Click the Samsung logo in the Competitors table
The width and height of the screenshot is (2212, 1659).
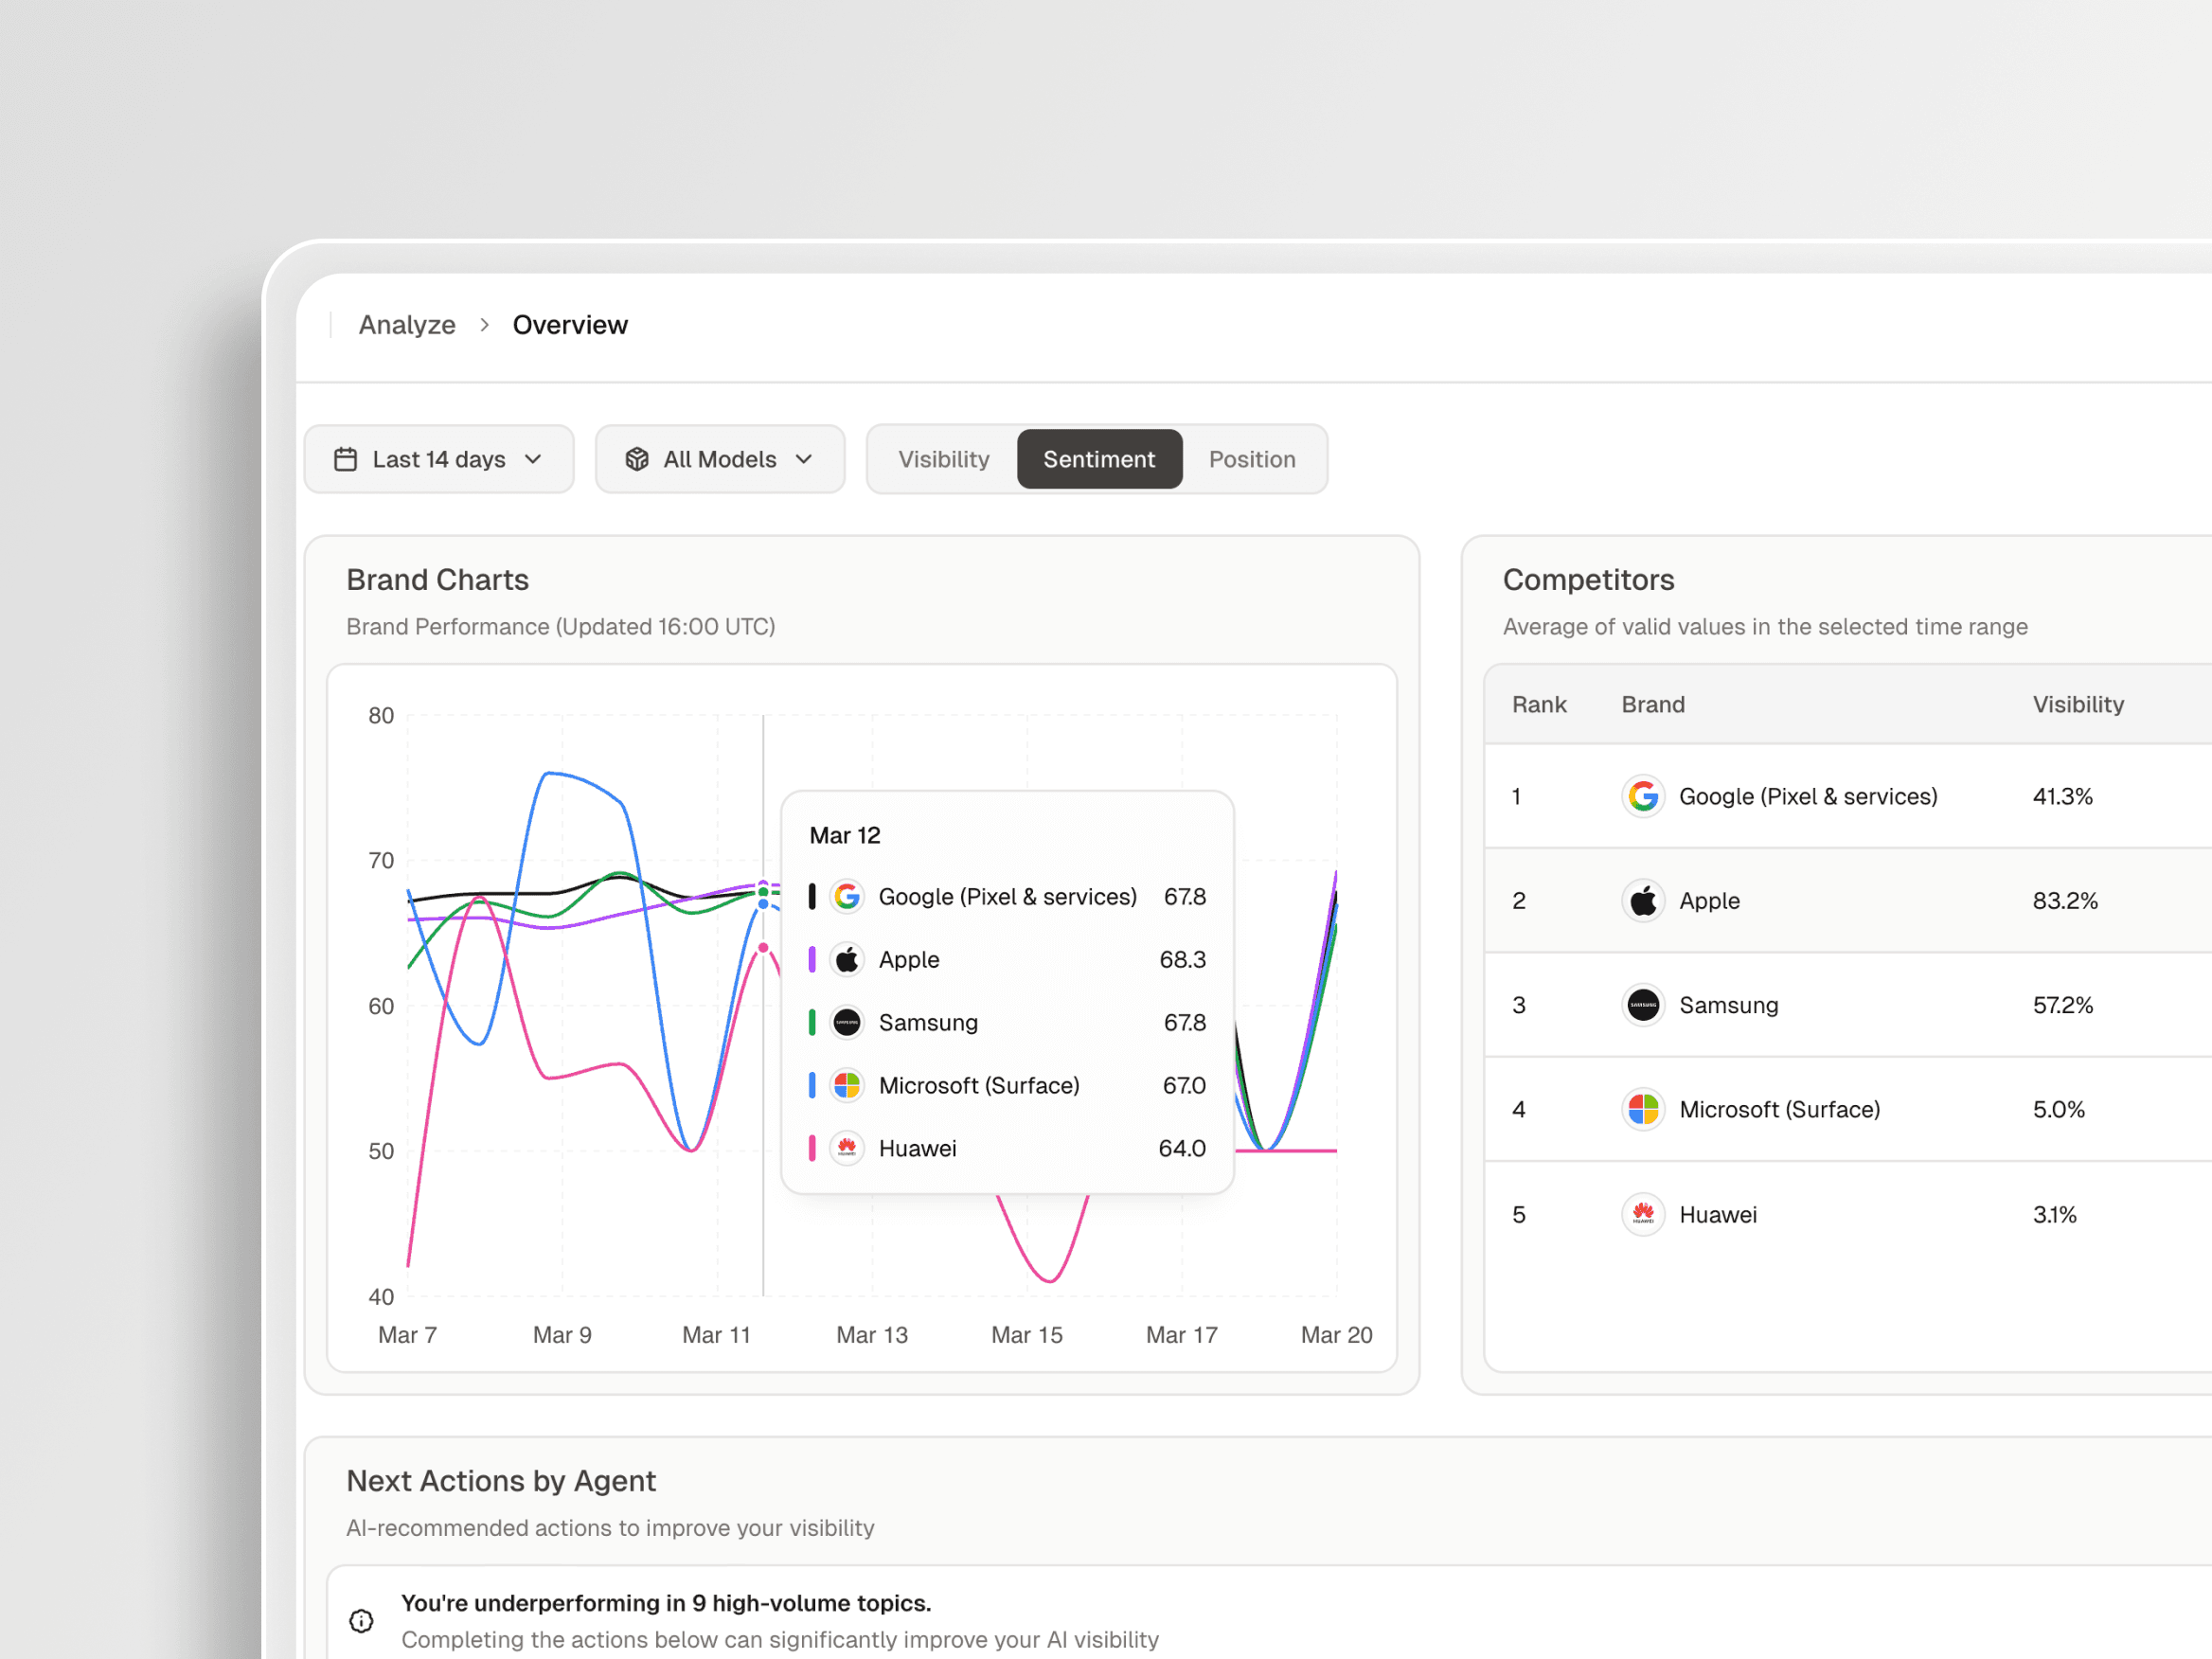coord(1643,1005)
